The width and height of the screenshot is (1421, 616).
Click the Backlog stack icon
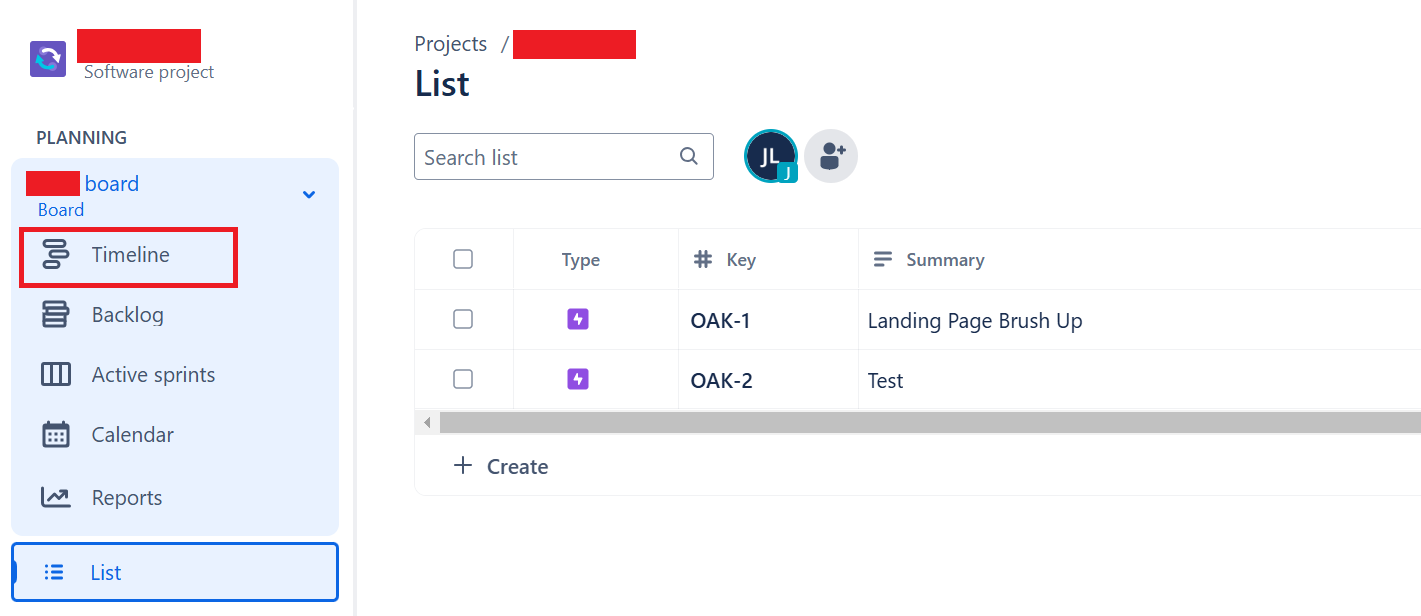click(56, 315)
